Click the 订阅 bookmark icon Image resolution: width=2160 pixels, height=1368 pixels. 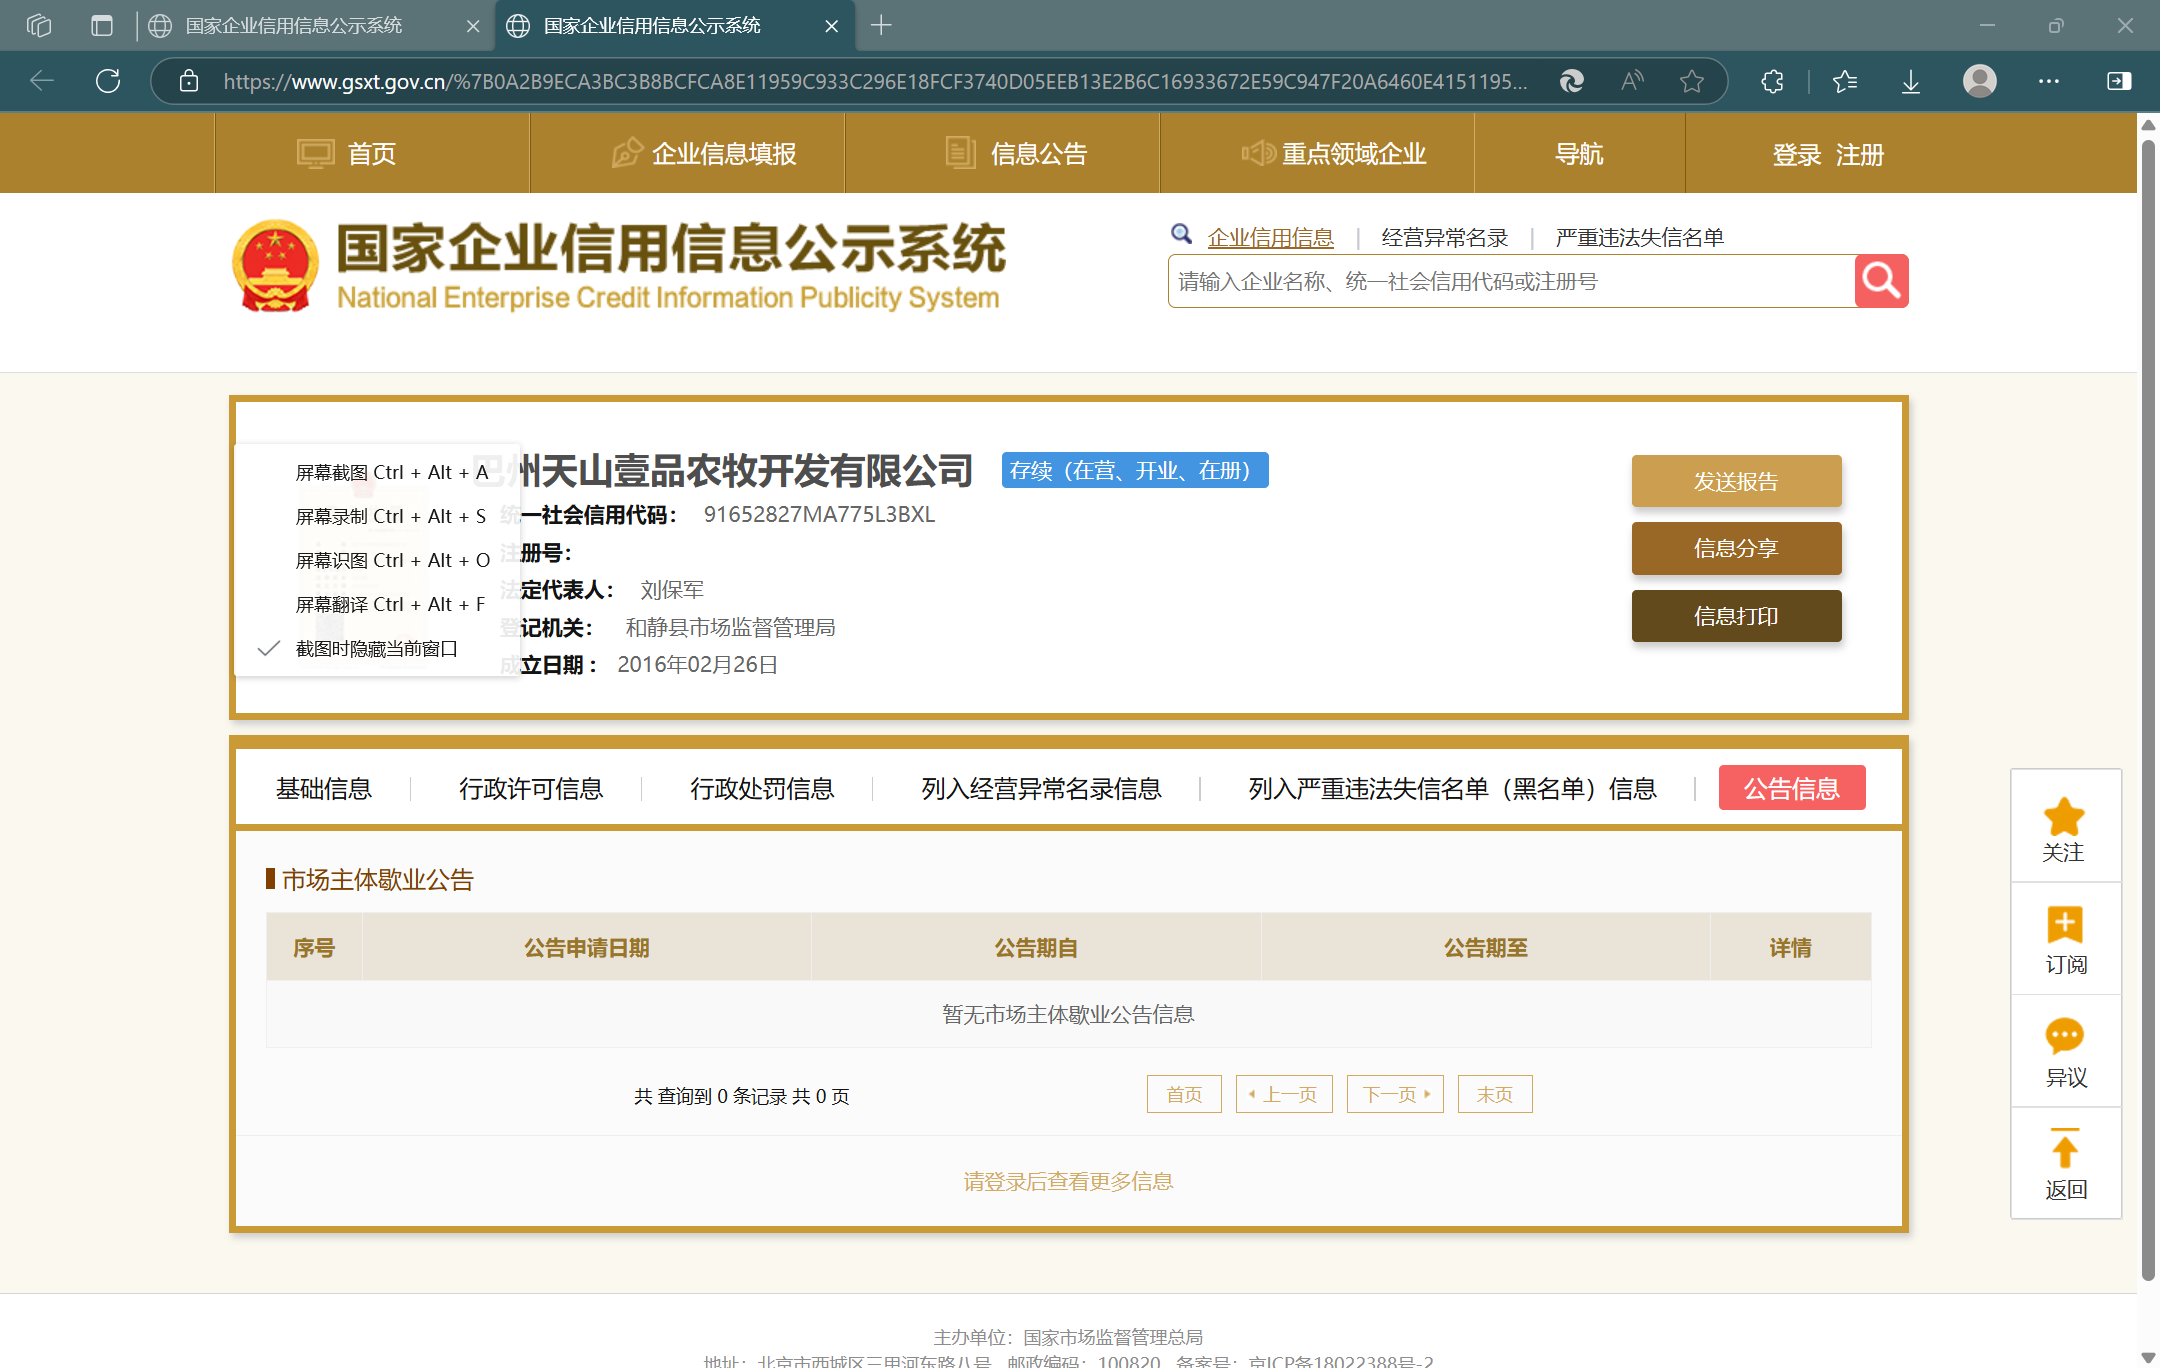pos(2064,925)
